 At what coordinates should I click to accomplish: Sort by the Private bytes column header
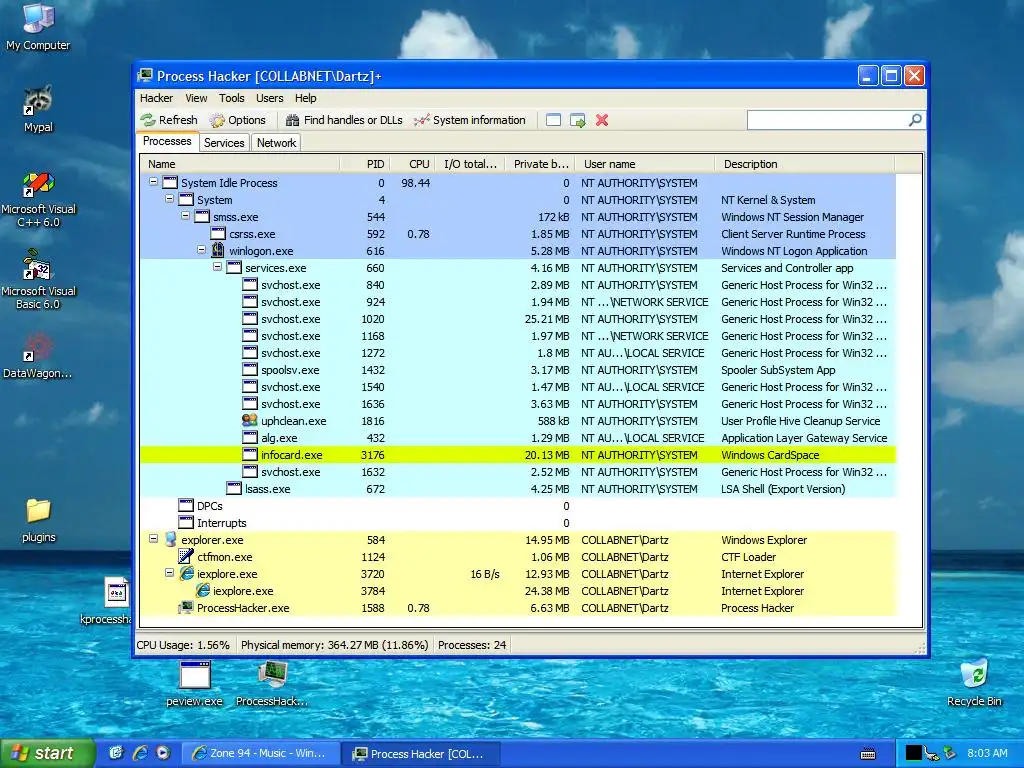(x=540, y=164)
